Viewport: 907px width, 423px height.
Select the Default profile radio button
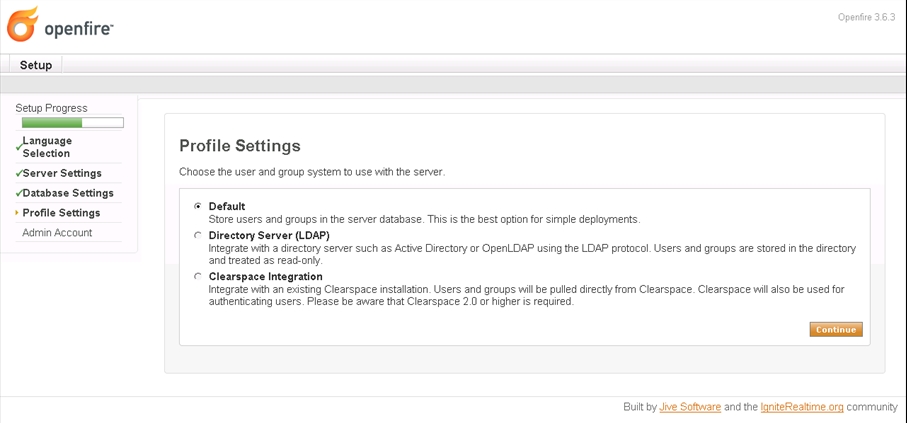[198, 206]
